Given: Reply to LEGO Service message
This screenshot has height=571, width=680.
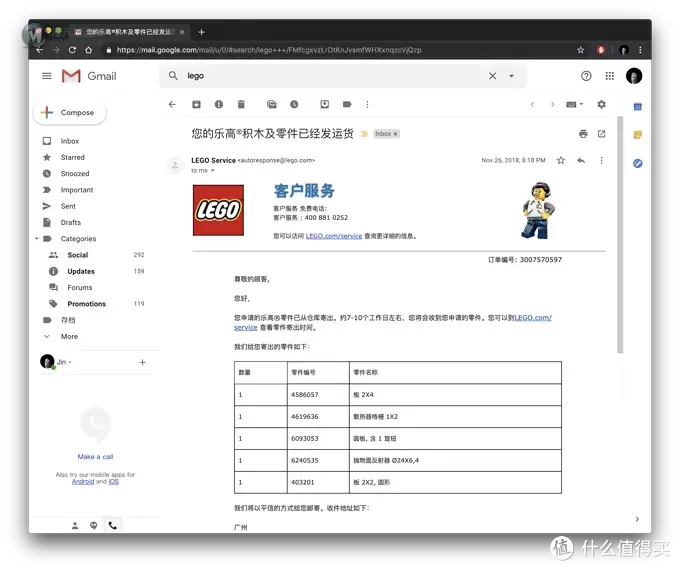Looking at the screenshot, I should point(581,160).
